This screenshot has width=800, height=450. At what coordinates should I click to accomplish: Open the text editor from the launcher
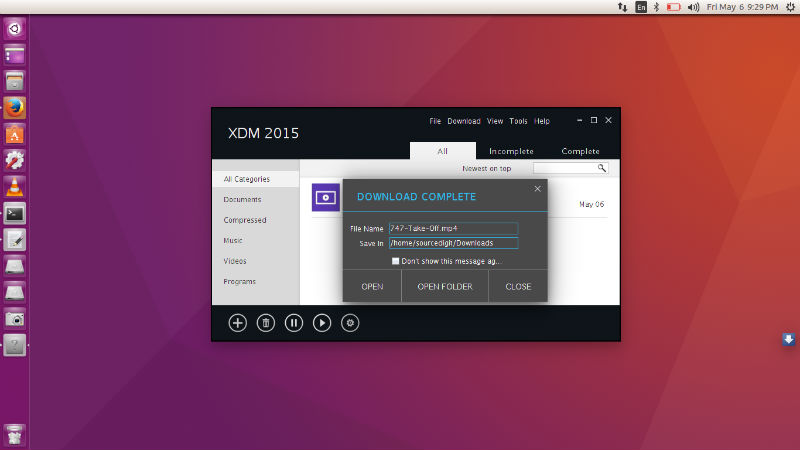pyautogui.click(x=14, y=240)
